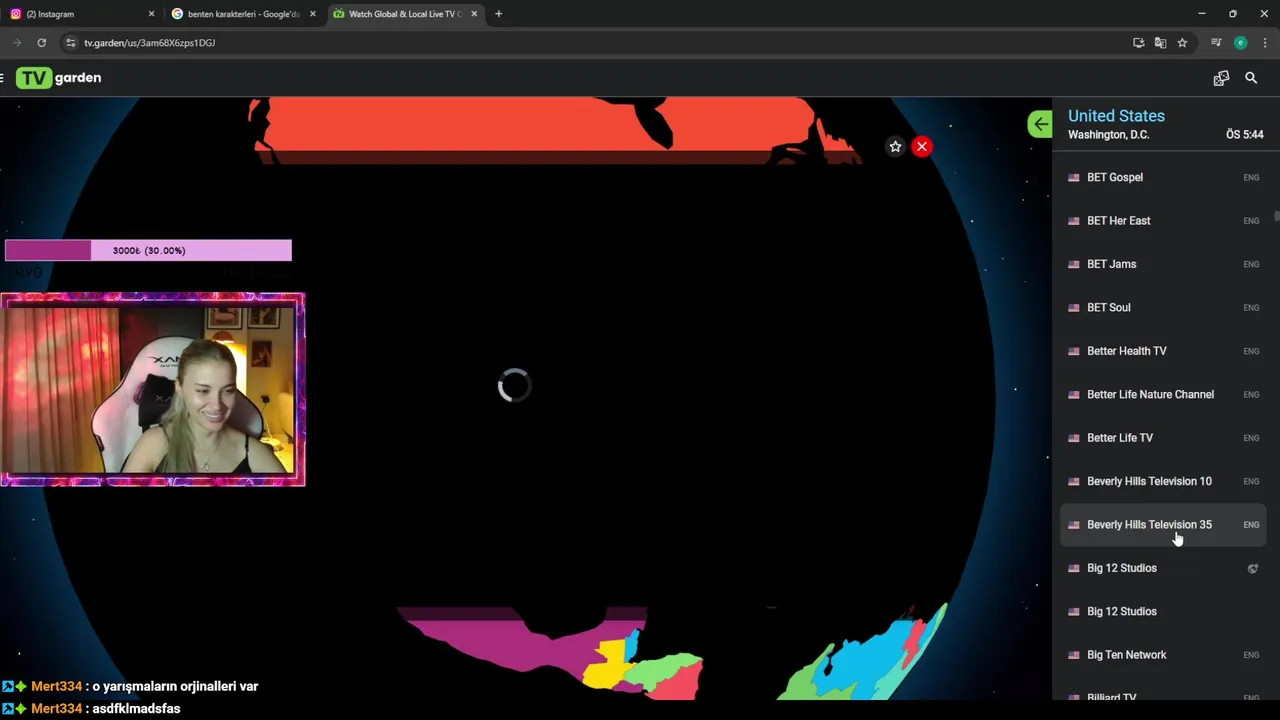This screenshot has width=1280, height=720.
Task: Go forward with the browser arrow
Action: 16,43
